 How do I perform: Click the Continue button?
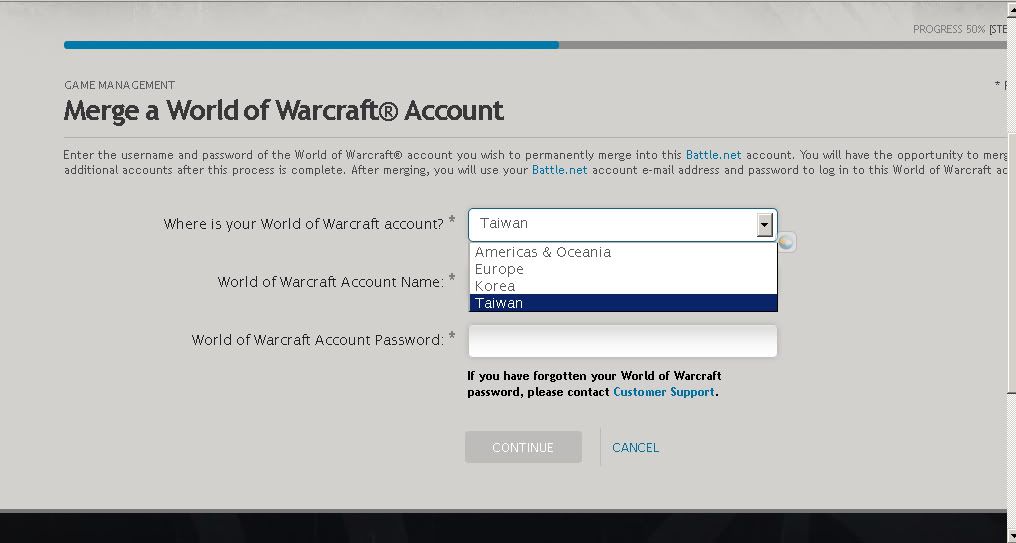[x=523, y=447]
